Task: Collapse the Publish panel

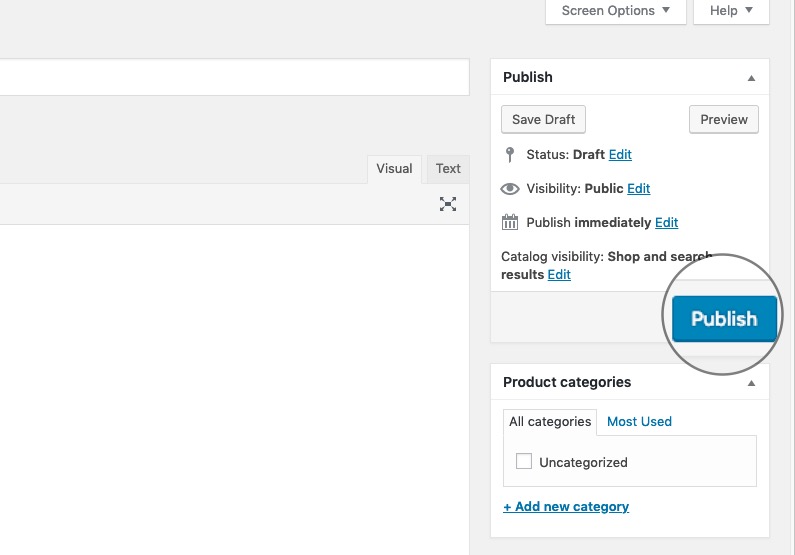Action: 751,78
